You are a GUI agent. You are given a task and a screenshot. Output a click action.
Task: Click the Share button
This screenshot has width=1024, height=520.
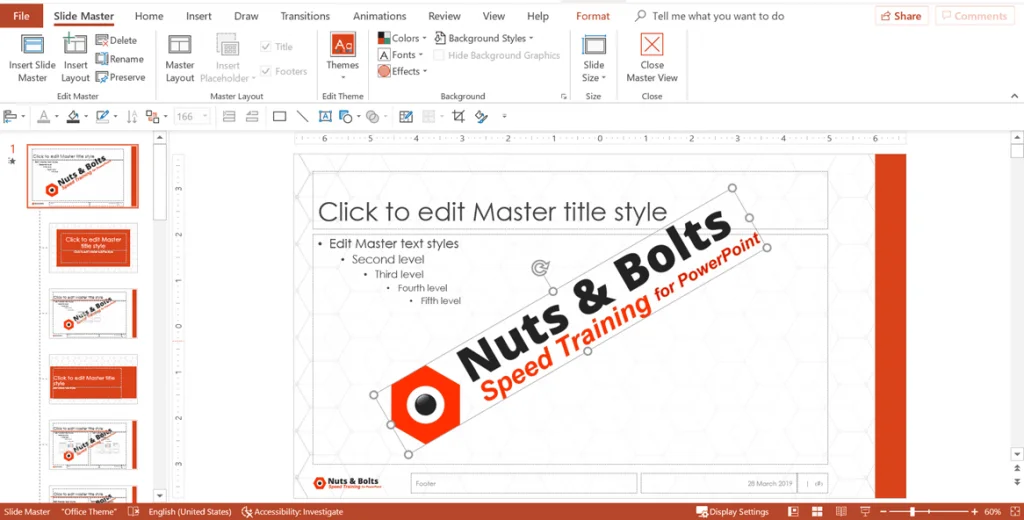click(901, 16)
